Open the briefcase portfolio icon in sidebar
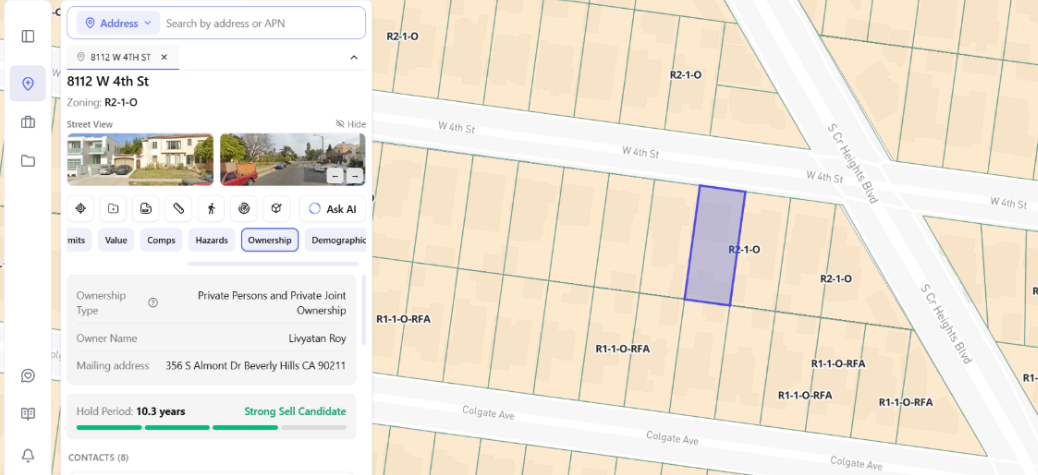 tap(28, 122)
